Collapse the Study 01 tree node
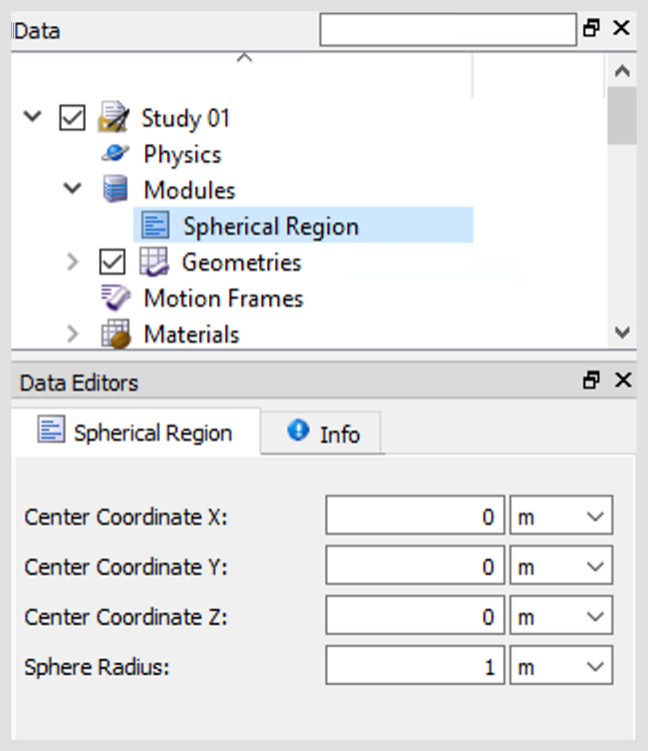The width and height of the screenshot is (648, 751). (x=33, y=116)
